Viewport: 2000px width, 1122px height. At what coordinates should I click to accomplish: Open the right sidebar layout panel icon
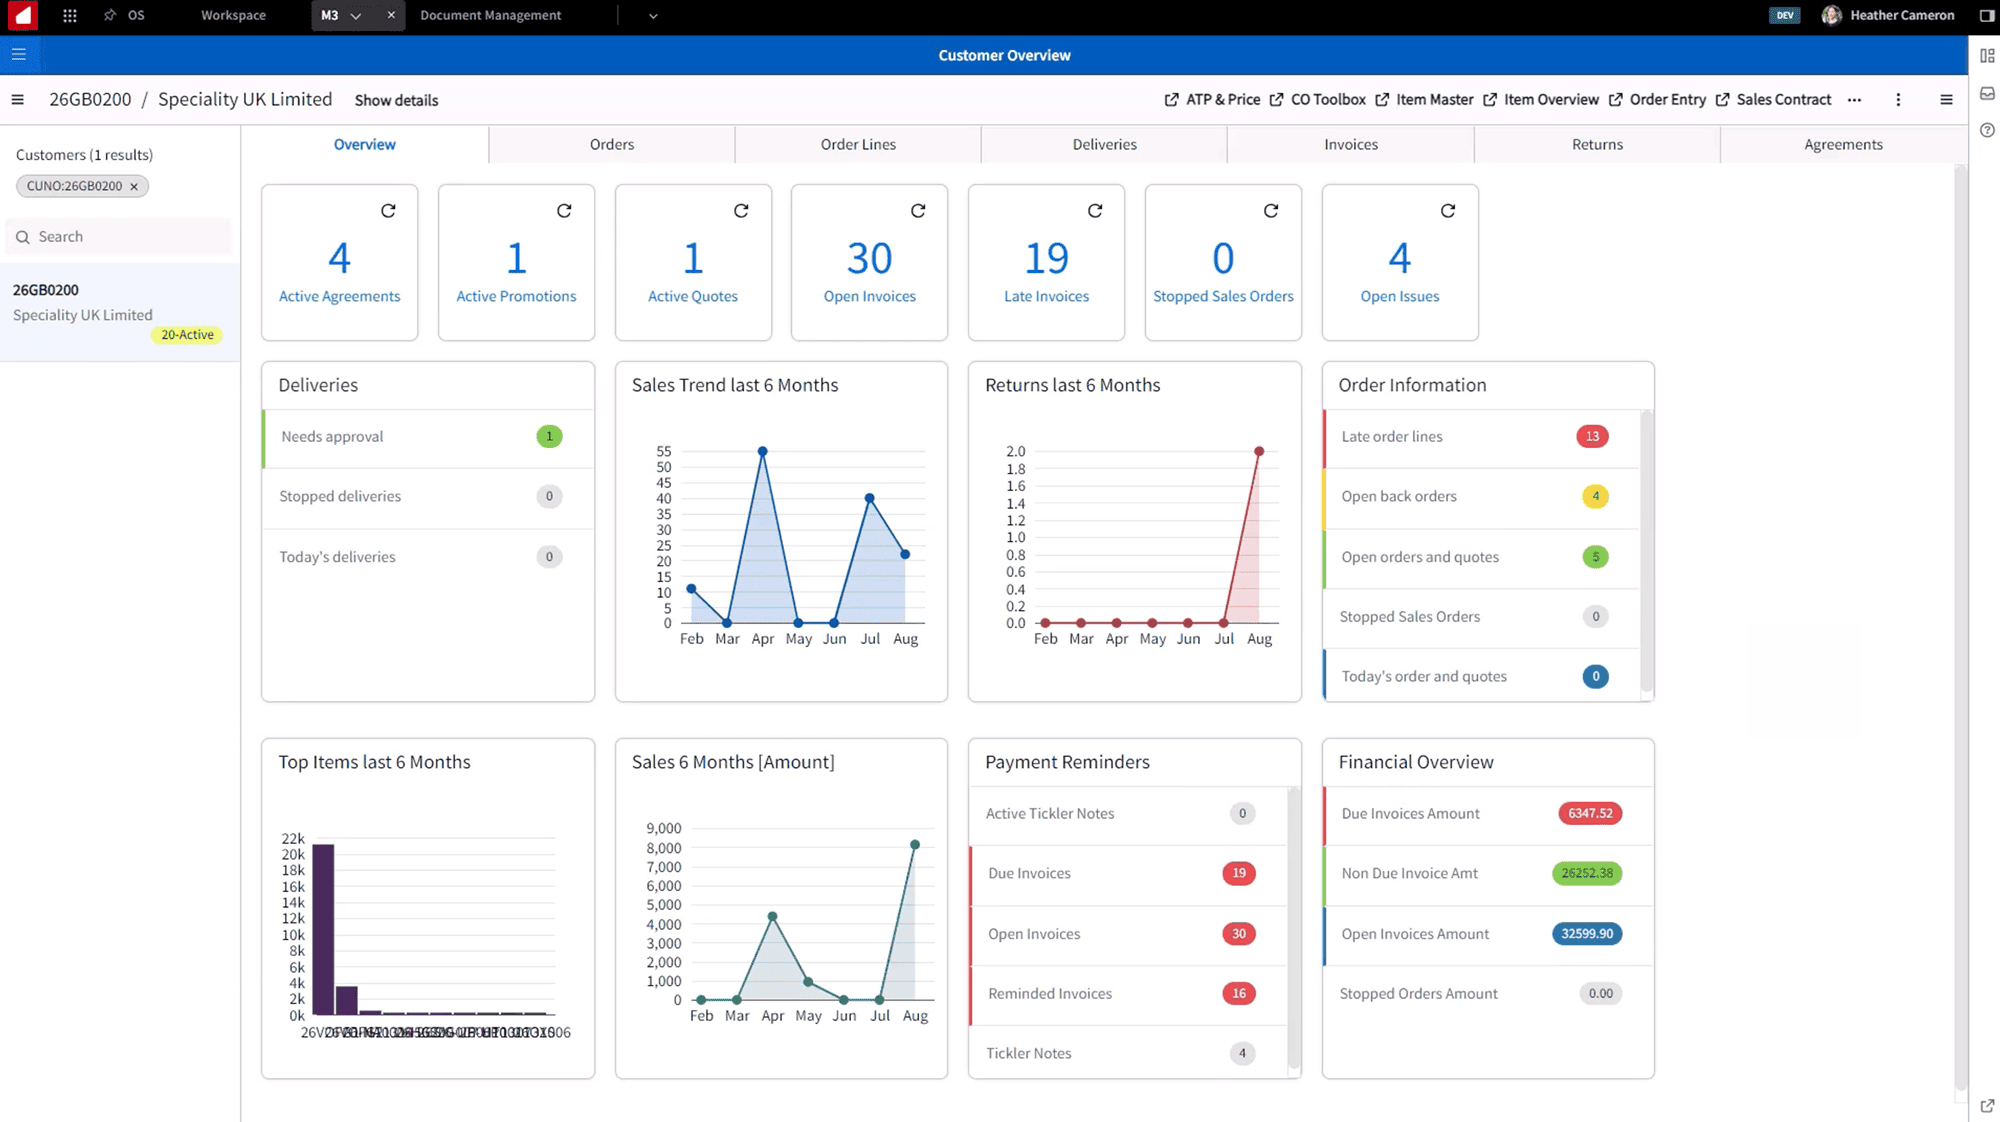click(x=1987, y=56)
